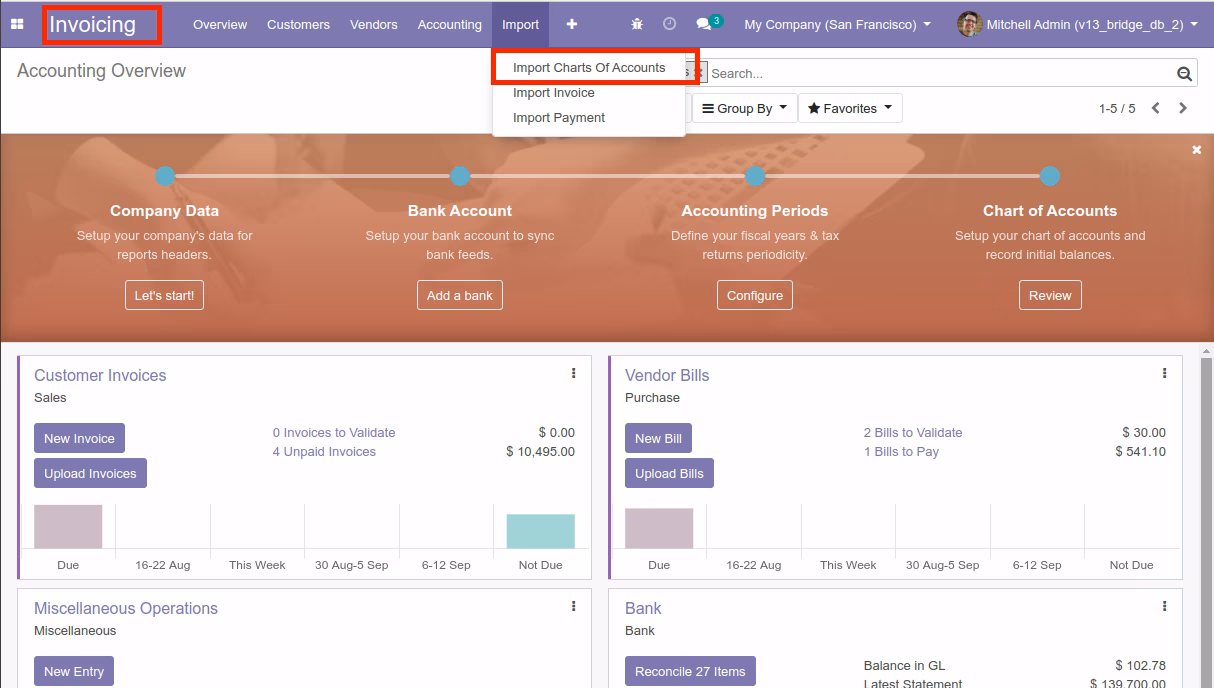Open the Bank journal title link
The width and height of the screenshot is (1214, 688).
(643, 608)
